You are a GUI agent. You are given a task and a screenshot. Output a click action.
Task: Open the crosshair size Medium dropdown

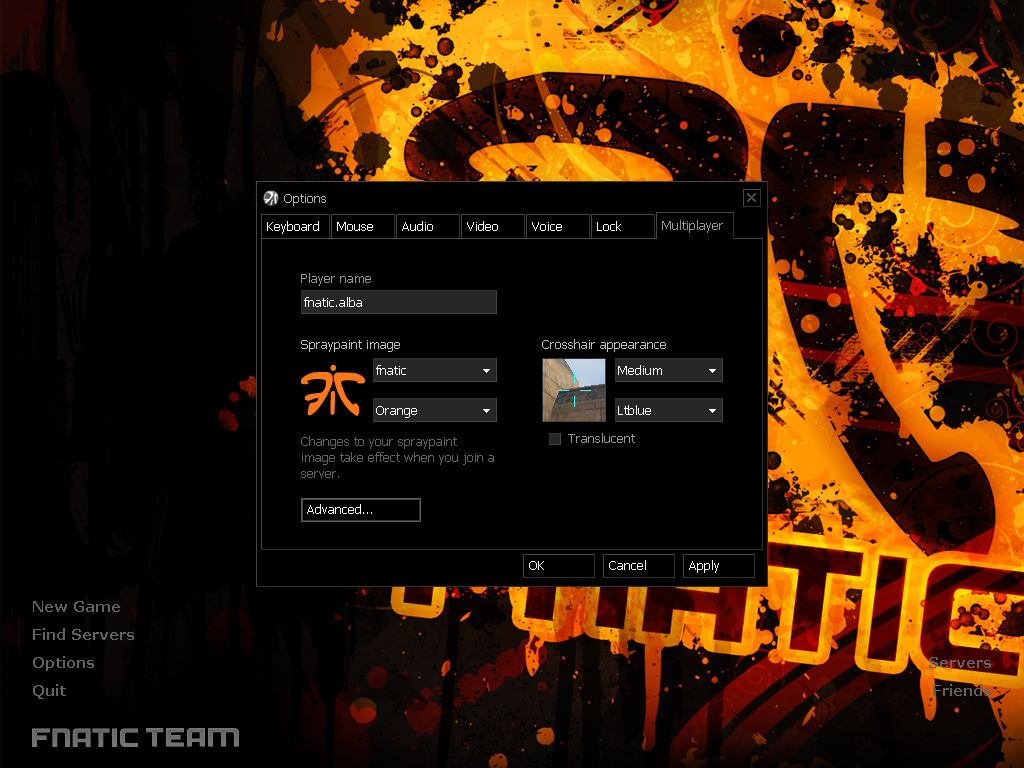coord(668,371)
